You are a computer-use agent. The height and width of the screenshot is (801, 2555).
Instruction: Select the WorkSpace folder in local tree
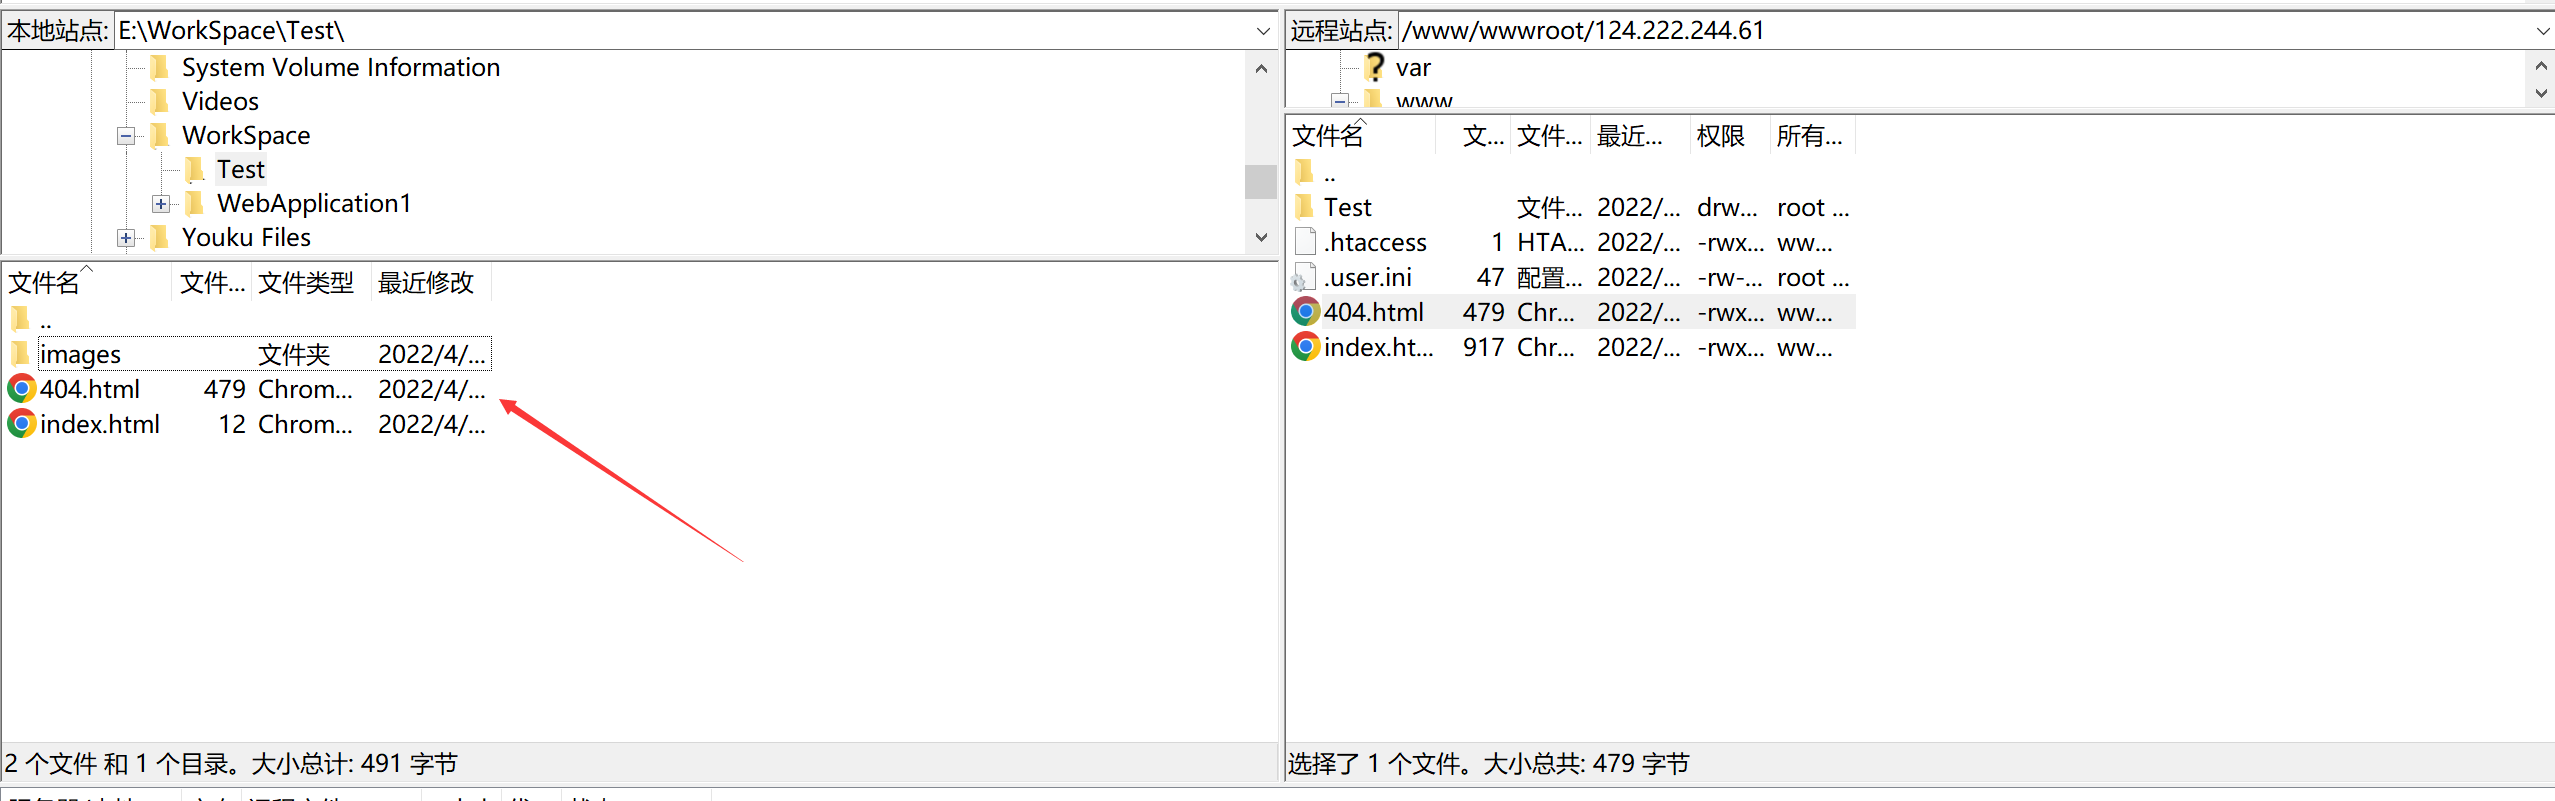[x=246, y=135]
